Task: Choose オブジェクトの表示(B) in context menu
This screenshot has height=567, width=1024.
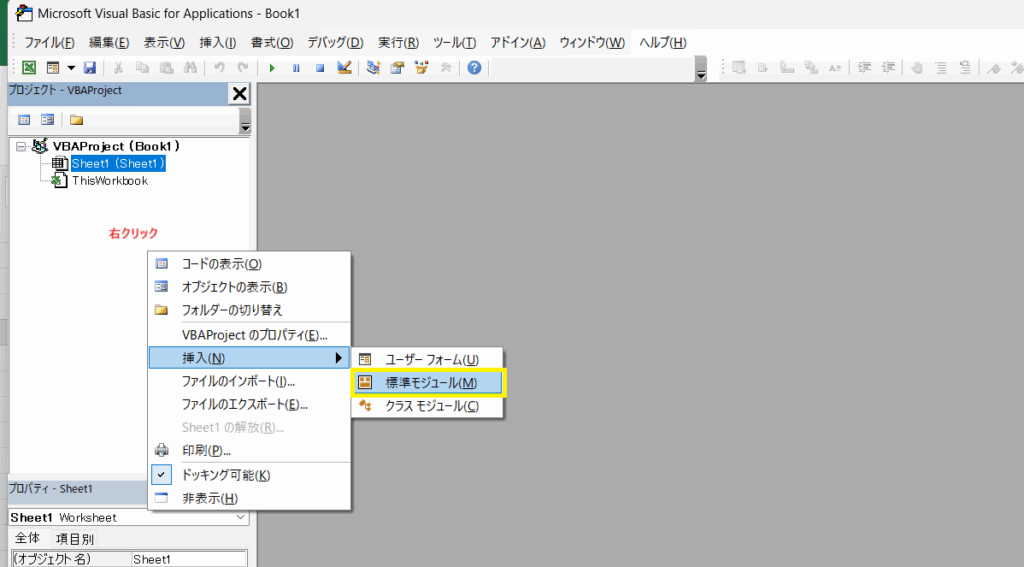Action: 249,287
